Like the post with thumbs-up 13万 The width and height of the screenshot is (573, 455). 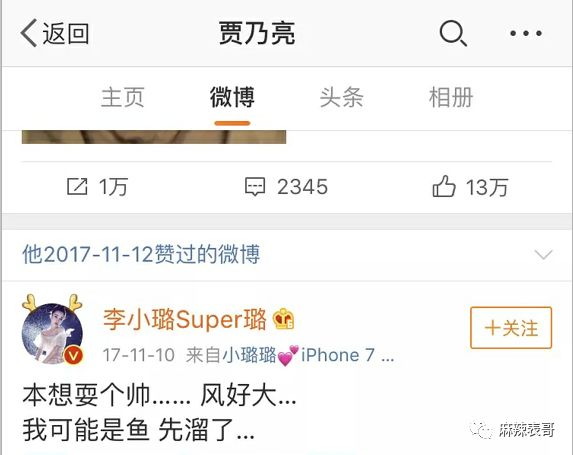tap(470, 187)
